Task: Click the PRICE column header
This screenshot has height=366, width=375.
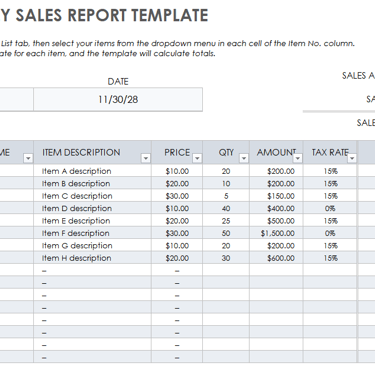Action: [177, 152]
